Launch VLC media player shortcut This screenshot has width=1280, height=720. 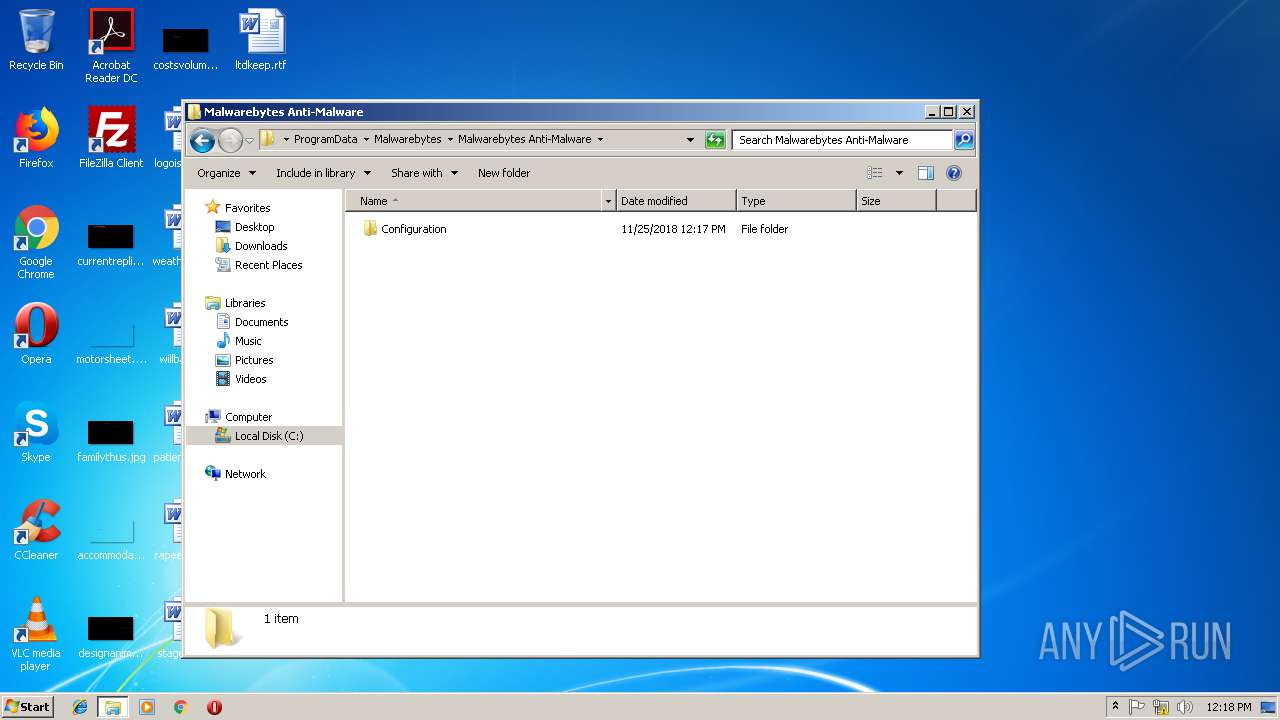point(36,634)
